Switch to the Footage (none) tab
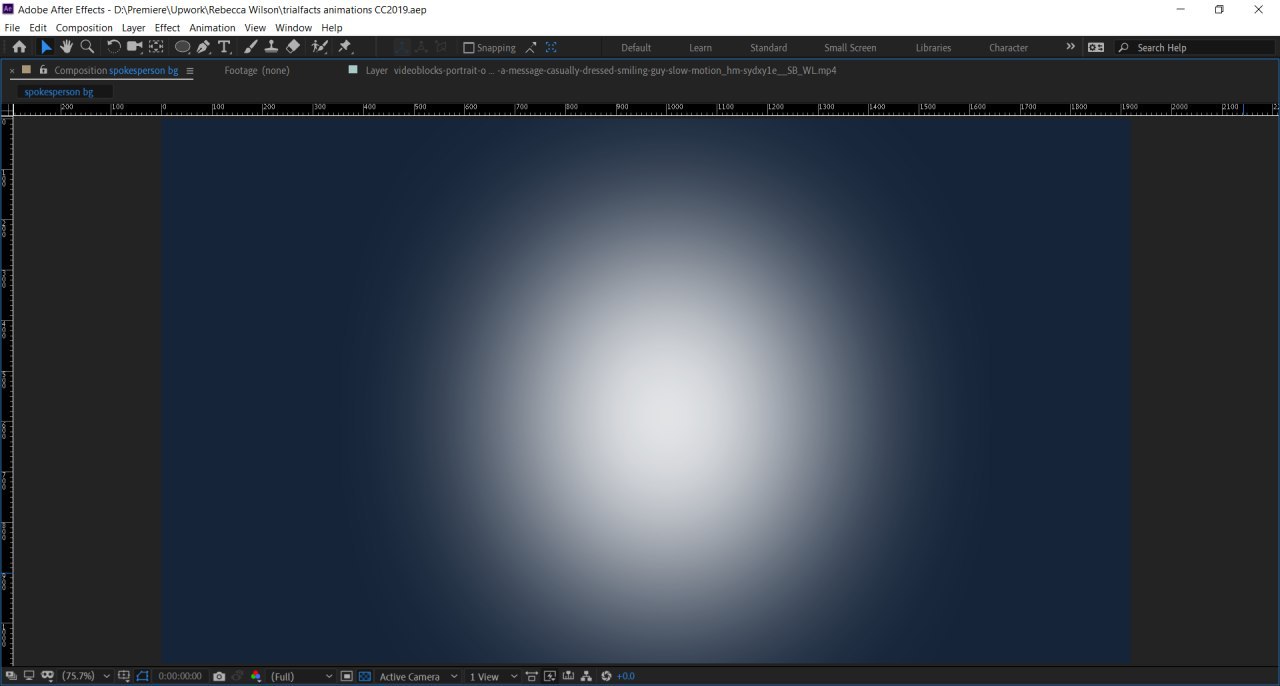This screenshot has width=1280, height=686. pos(257,71)
